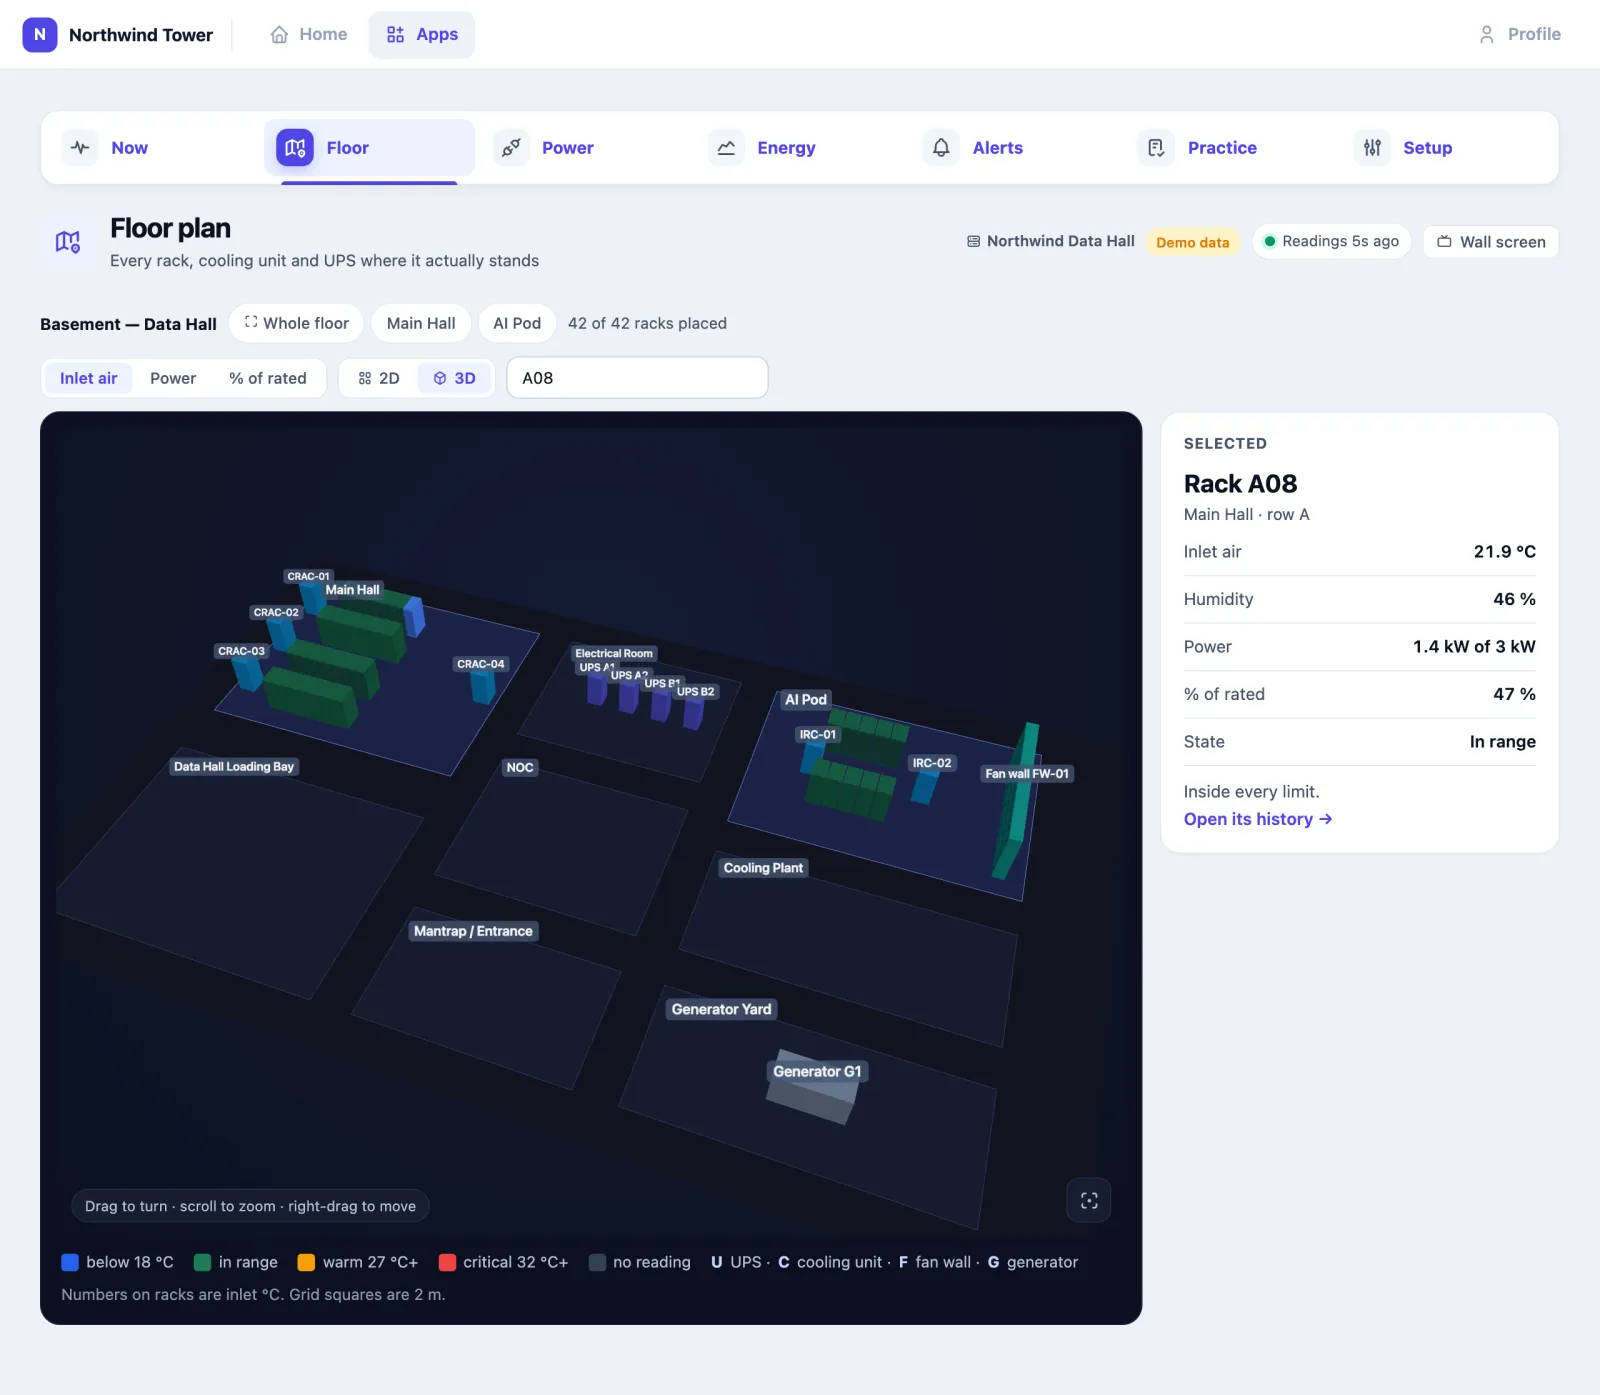Open Rack A08 history link

click(1258, 819)
